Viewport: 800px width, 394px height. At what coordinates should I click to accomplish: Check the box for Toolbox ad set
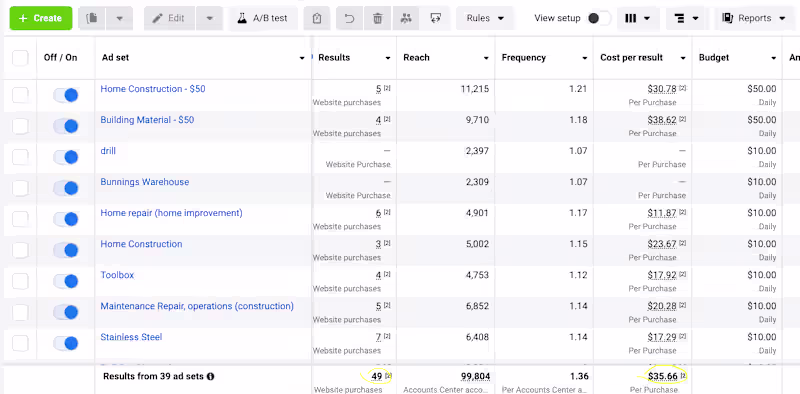pos(20,281)
